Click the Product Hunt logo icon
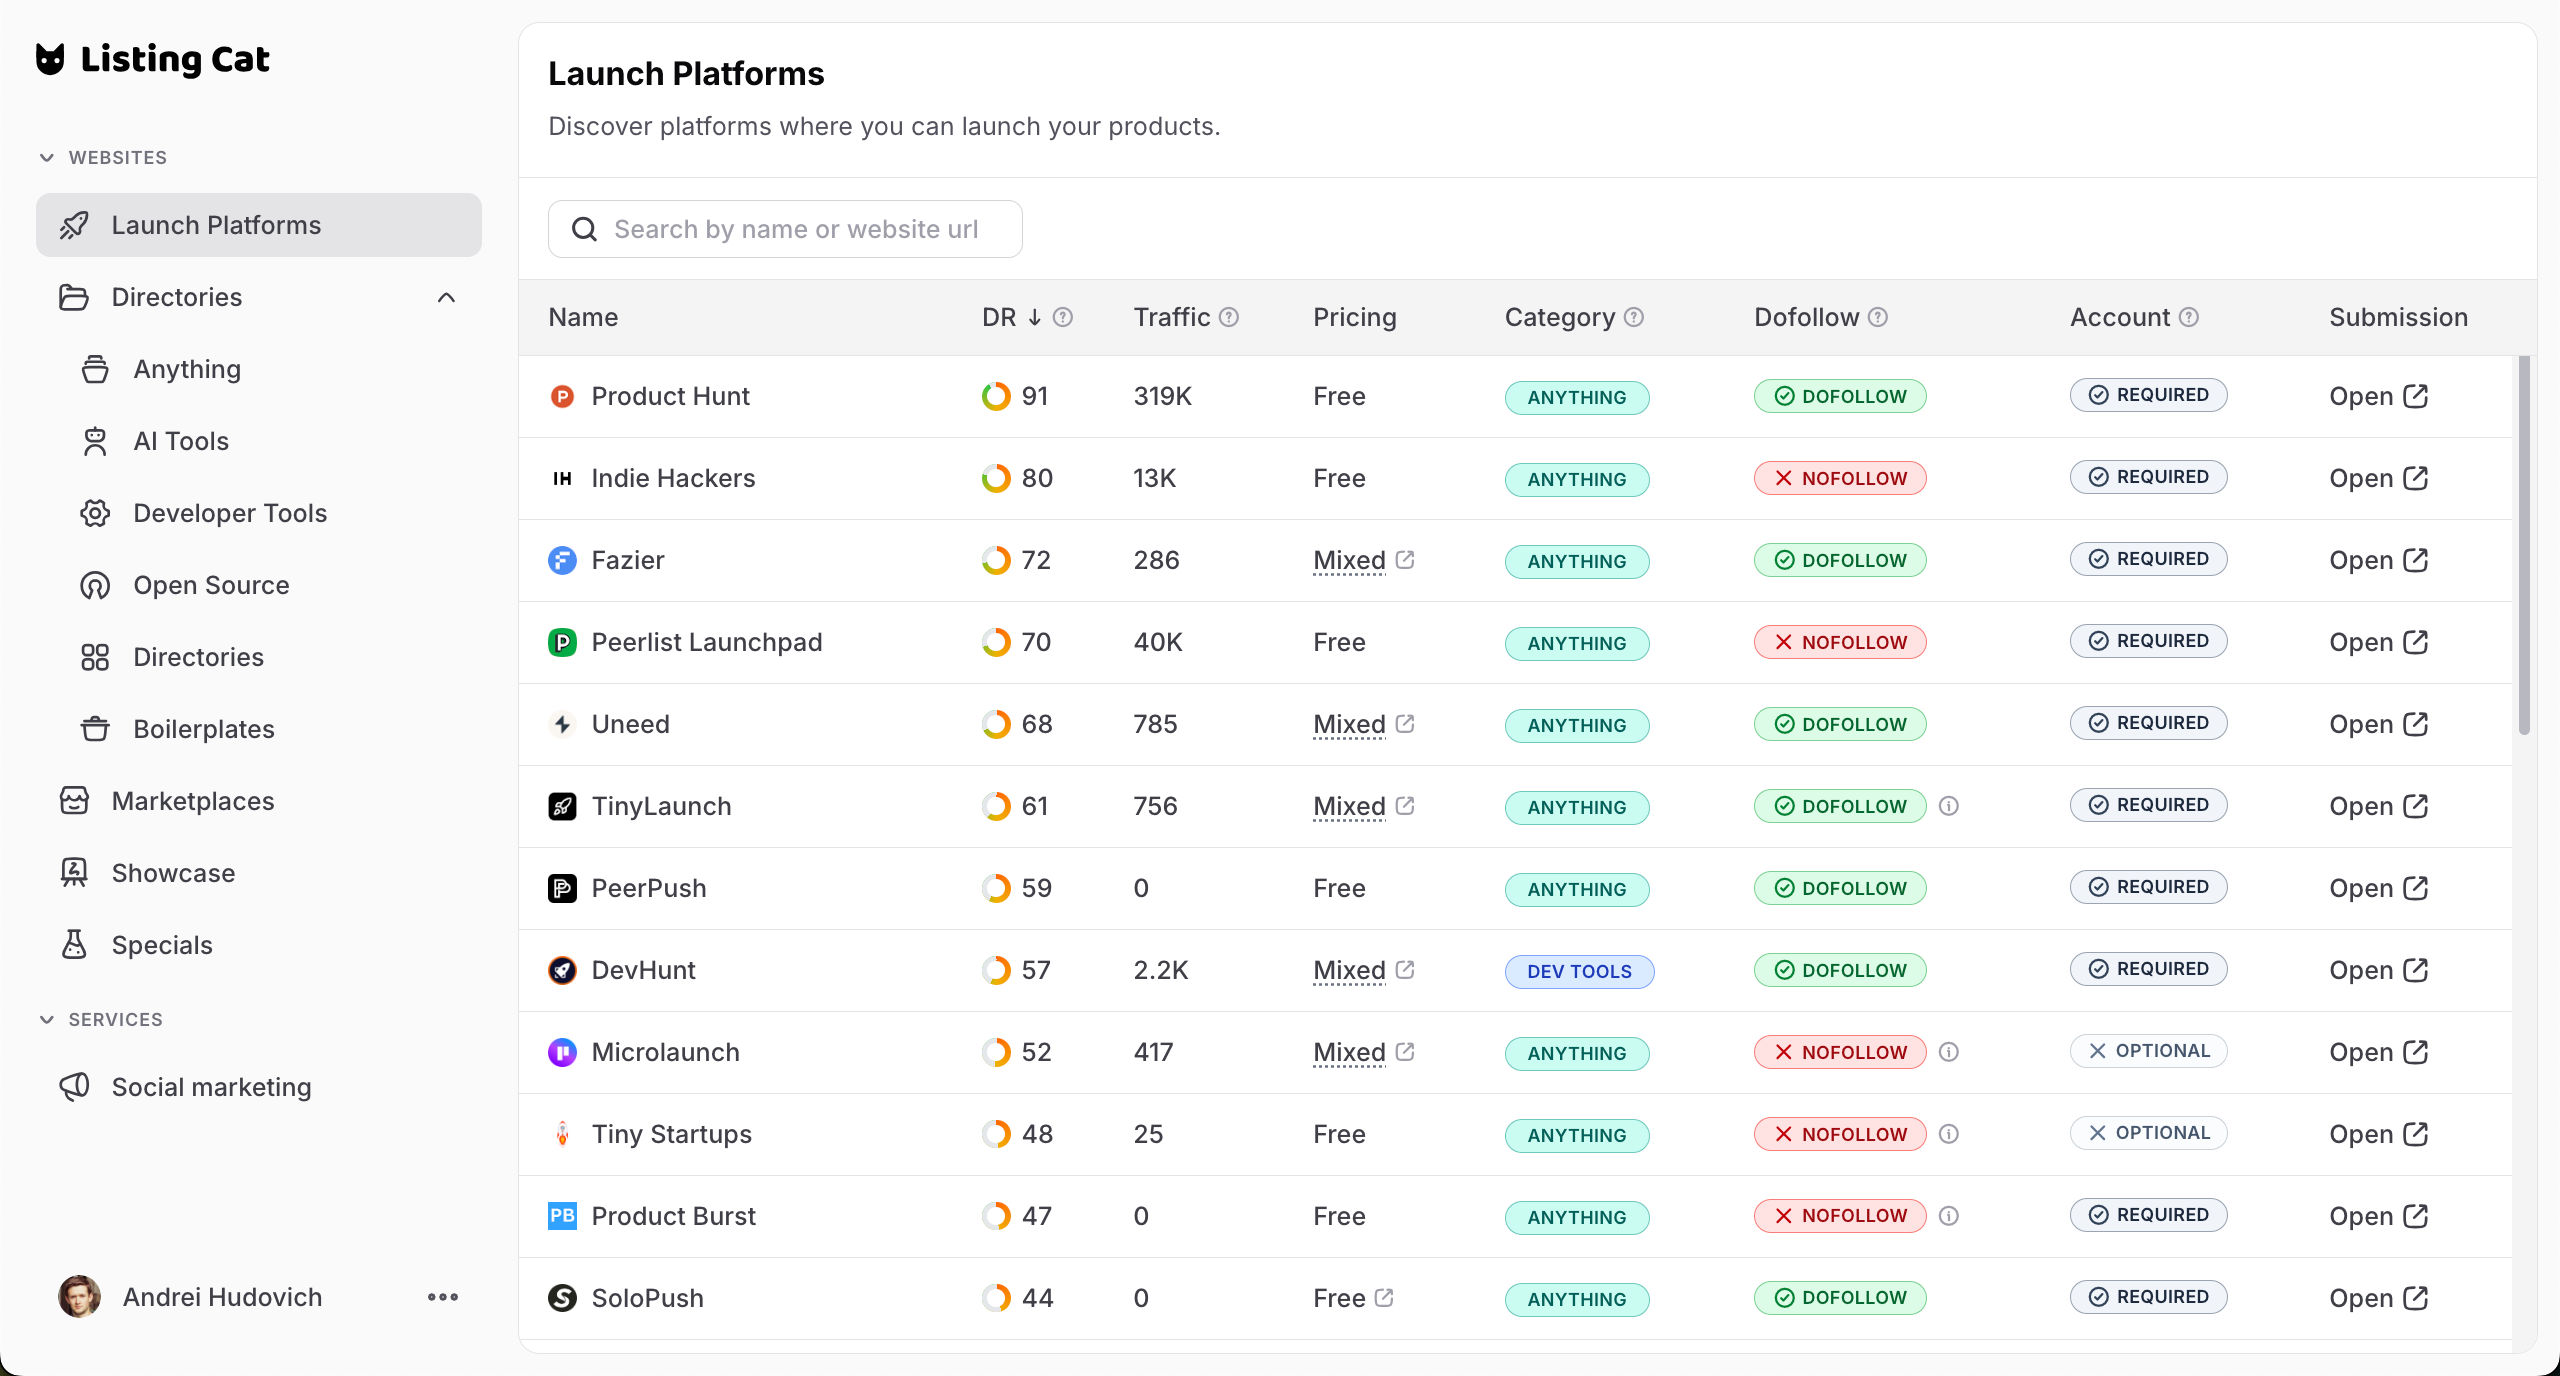 tap(563, 397)
